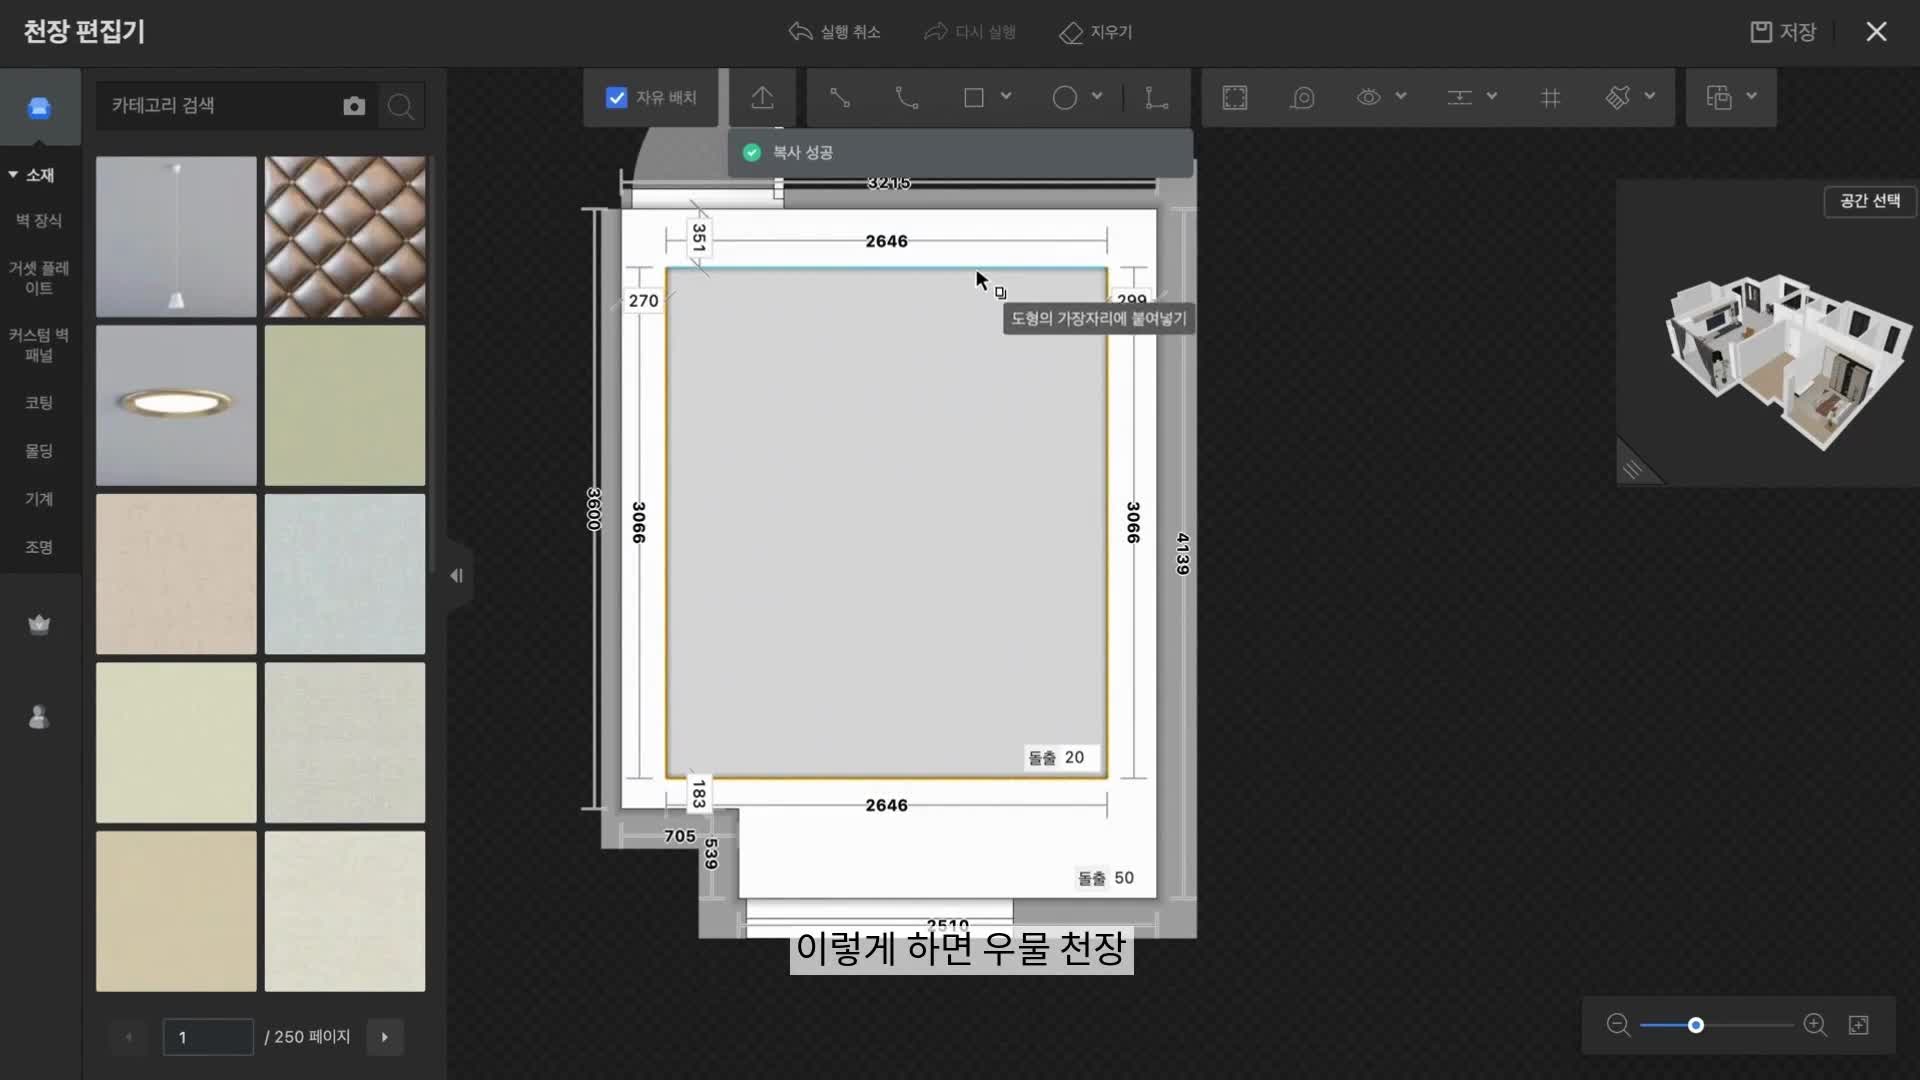Screen dimensions: 1920x1080
Task: Expand the circle shape dropdown arrow
Action: click(1097, 97)
